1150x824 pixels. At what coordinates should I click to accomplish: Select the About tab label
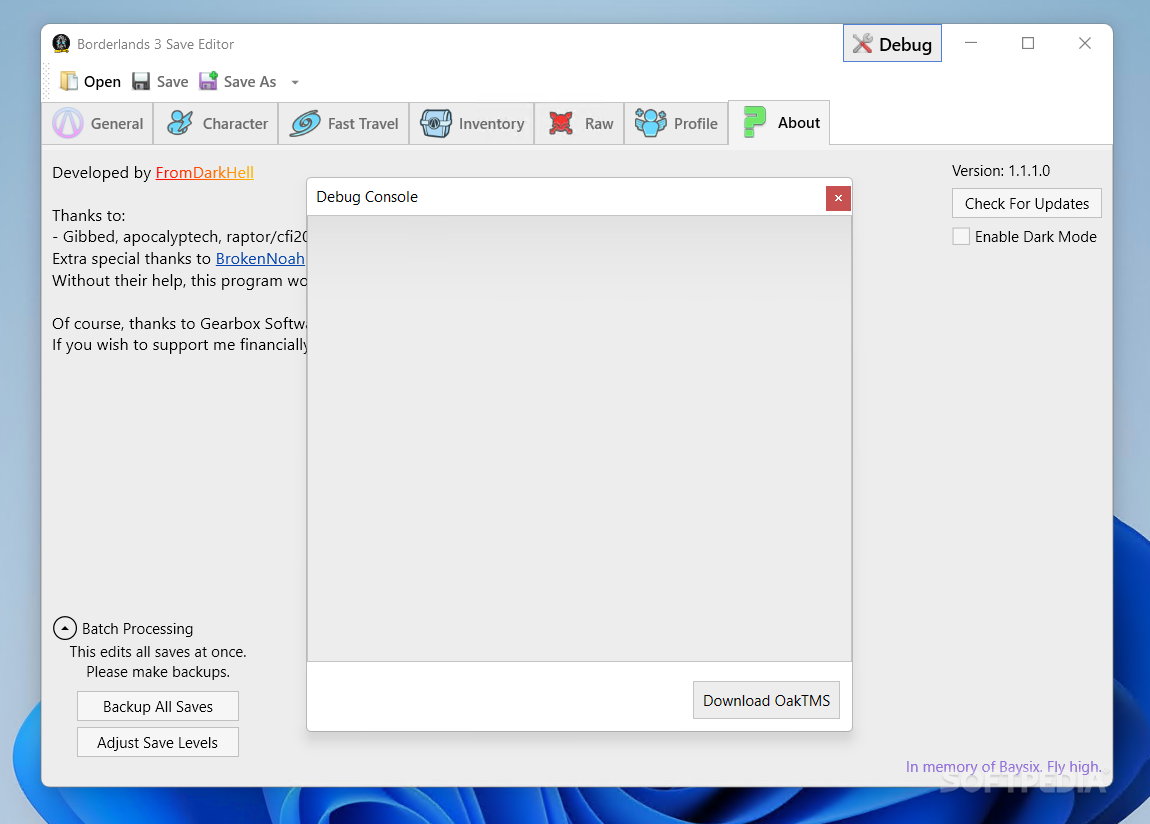coord(799,123)
